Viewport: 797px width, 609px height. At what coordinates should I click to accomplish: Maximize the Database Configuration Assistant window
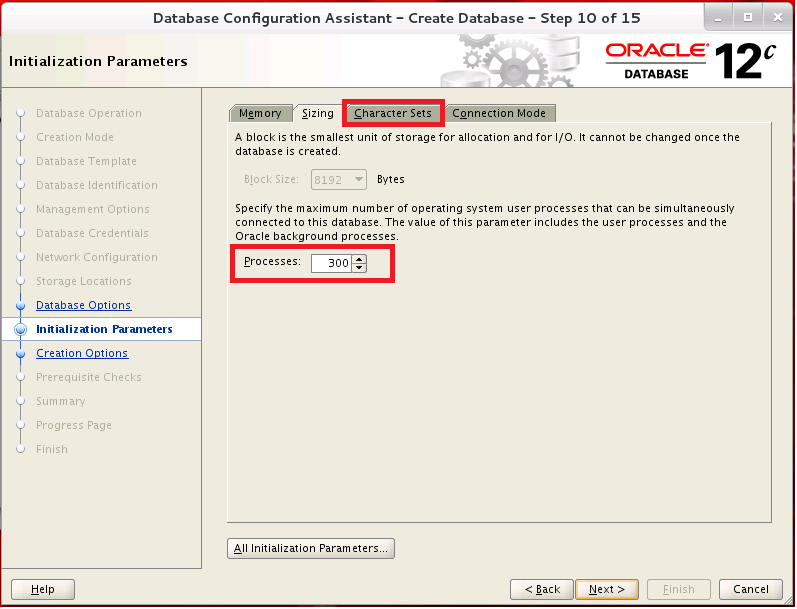coord(747,17)
